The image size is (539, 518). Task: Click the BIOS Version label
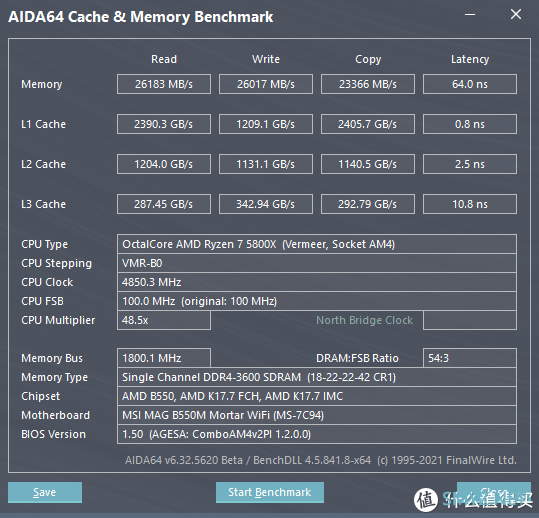pyautogui.click(x=53, y=434)
